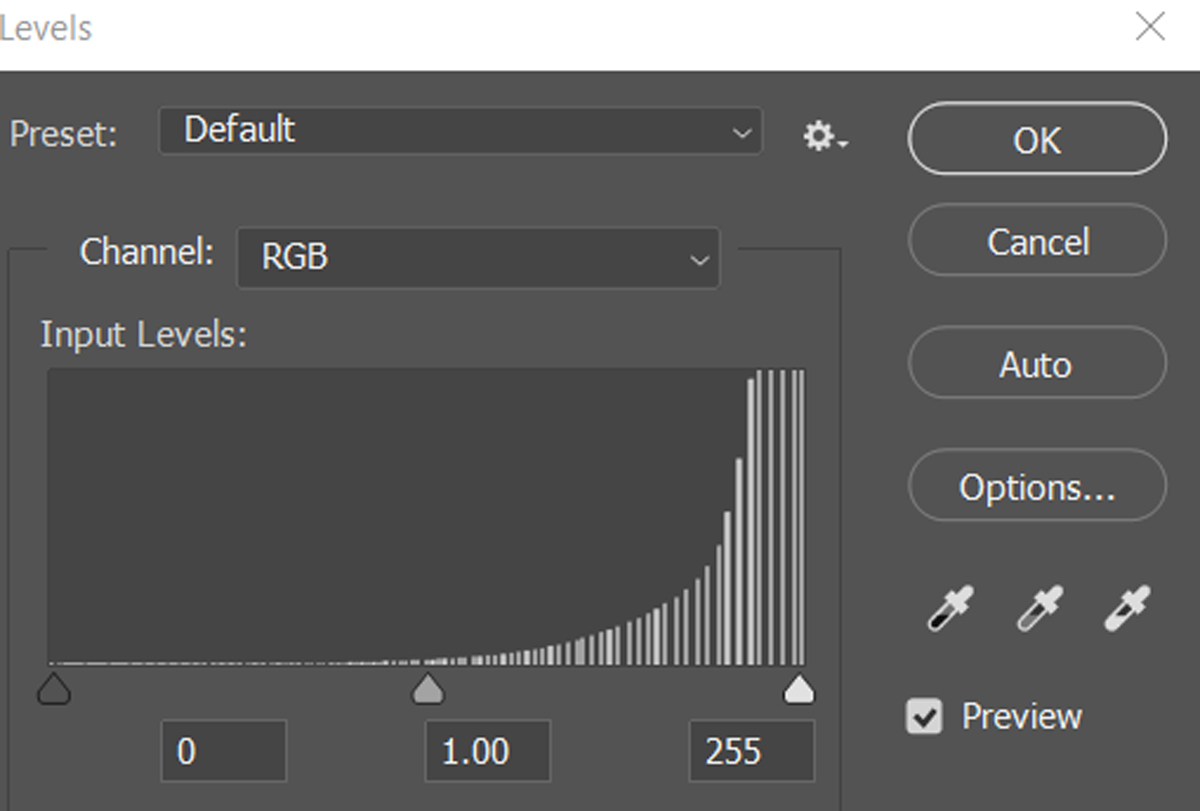The height and width of the screenshot is (811, 1200).
Task: Cancel the Levels adjustment
Action: click(1037, 241)
